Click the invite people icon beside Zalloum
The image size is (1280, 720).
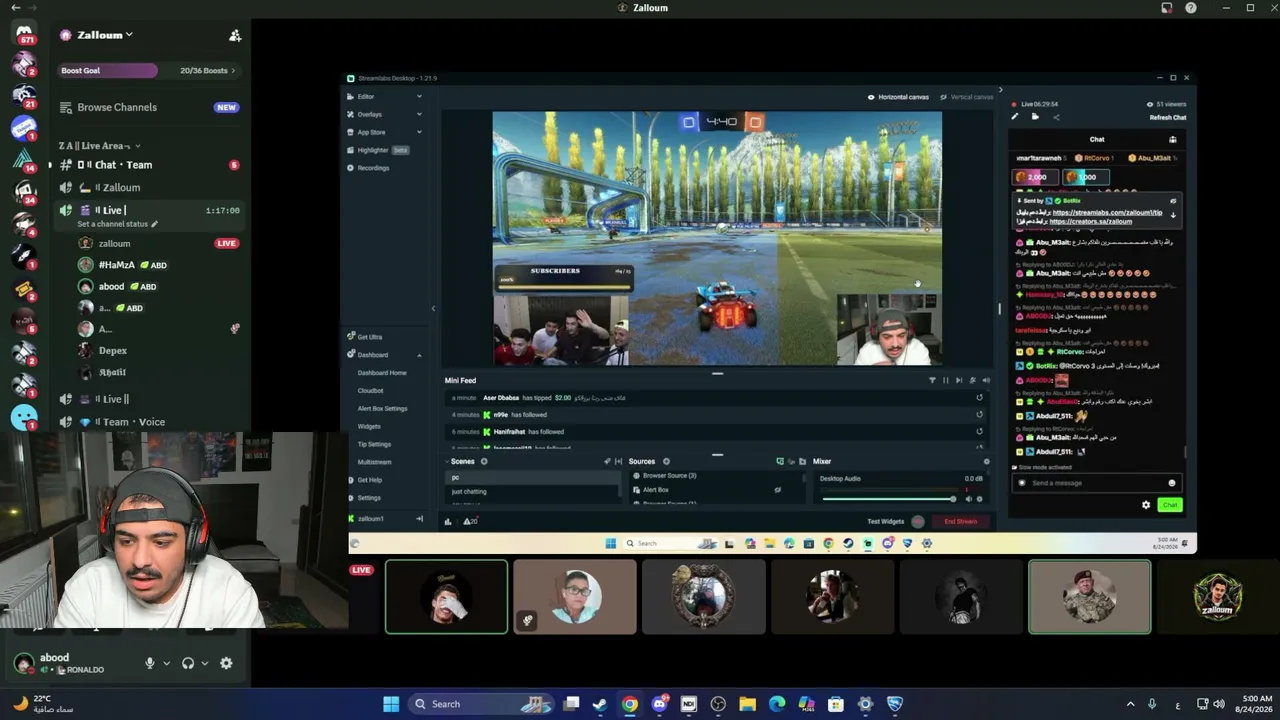point(235,35)
